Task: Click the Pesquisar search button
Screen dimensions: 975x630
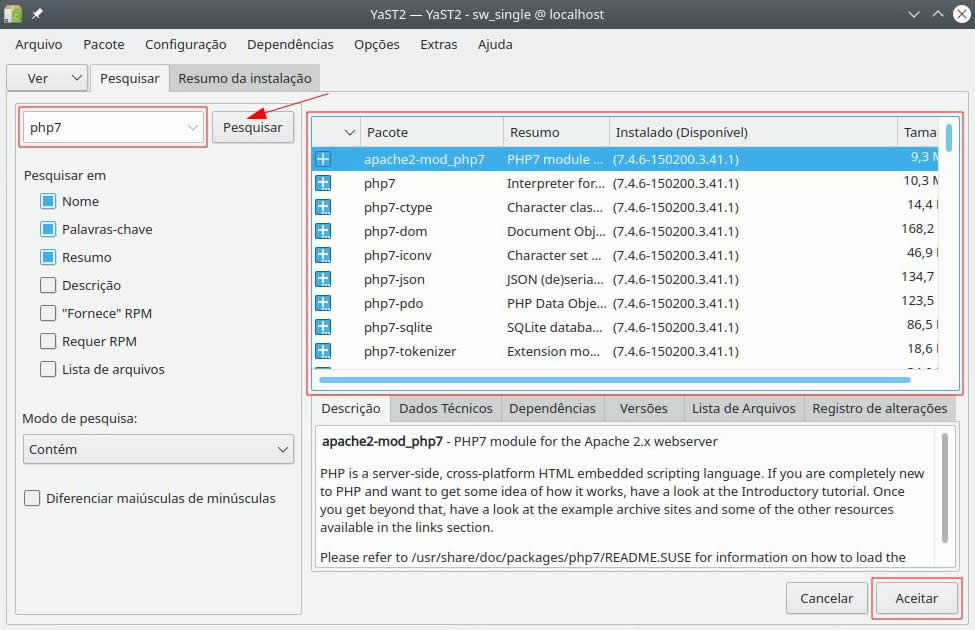Action: [x=252, y=128]
